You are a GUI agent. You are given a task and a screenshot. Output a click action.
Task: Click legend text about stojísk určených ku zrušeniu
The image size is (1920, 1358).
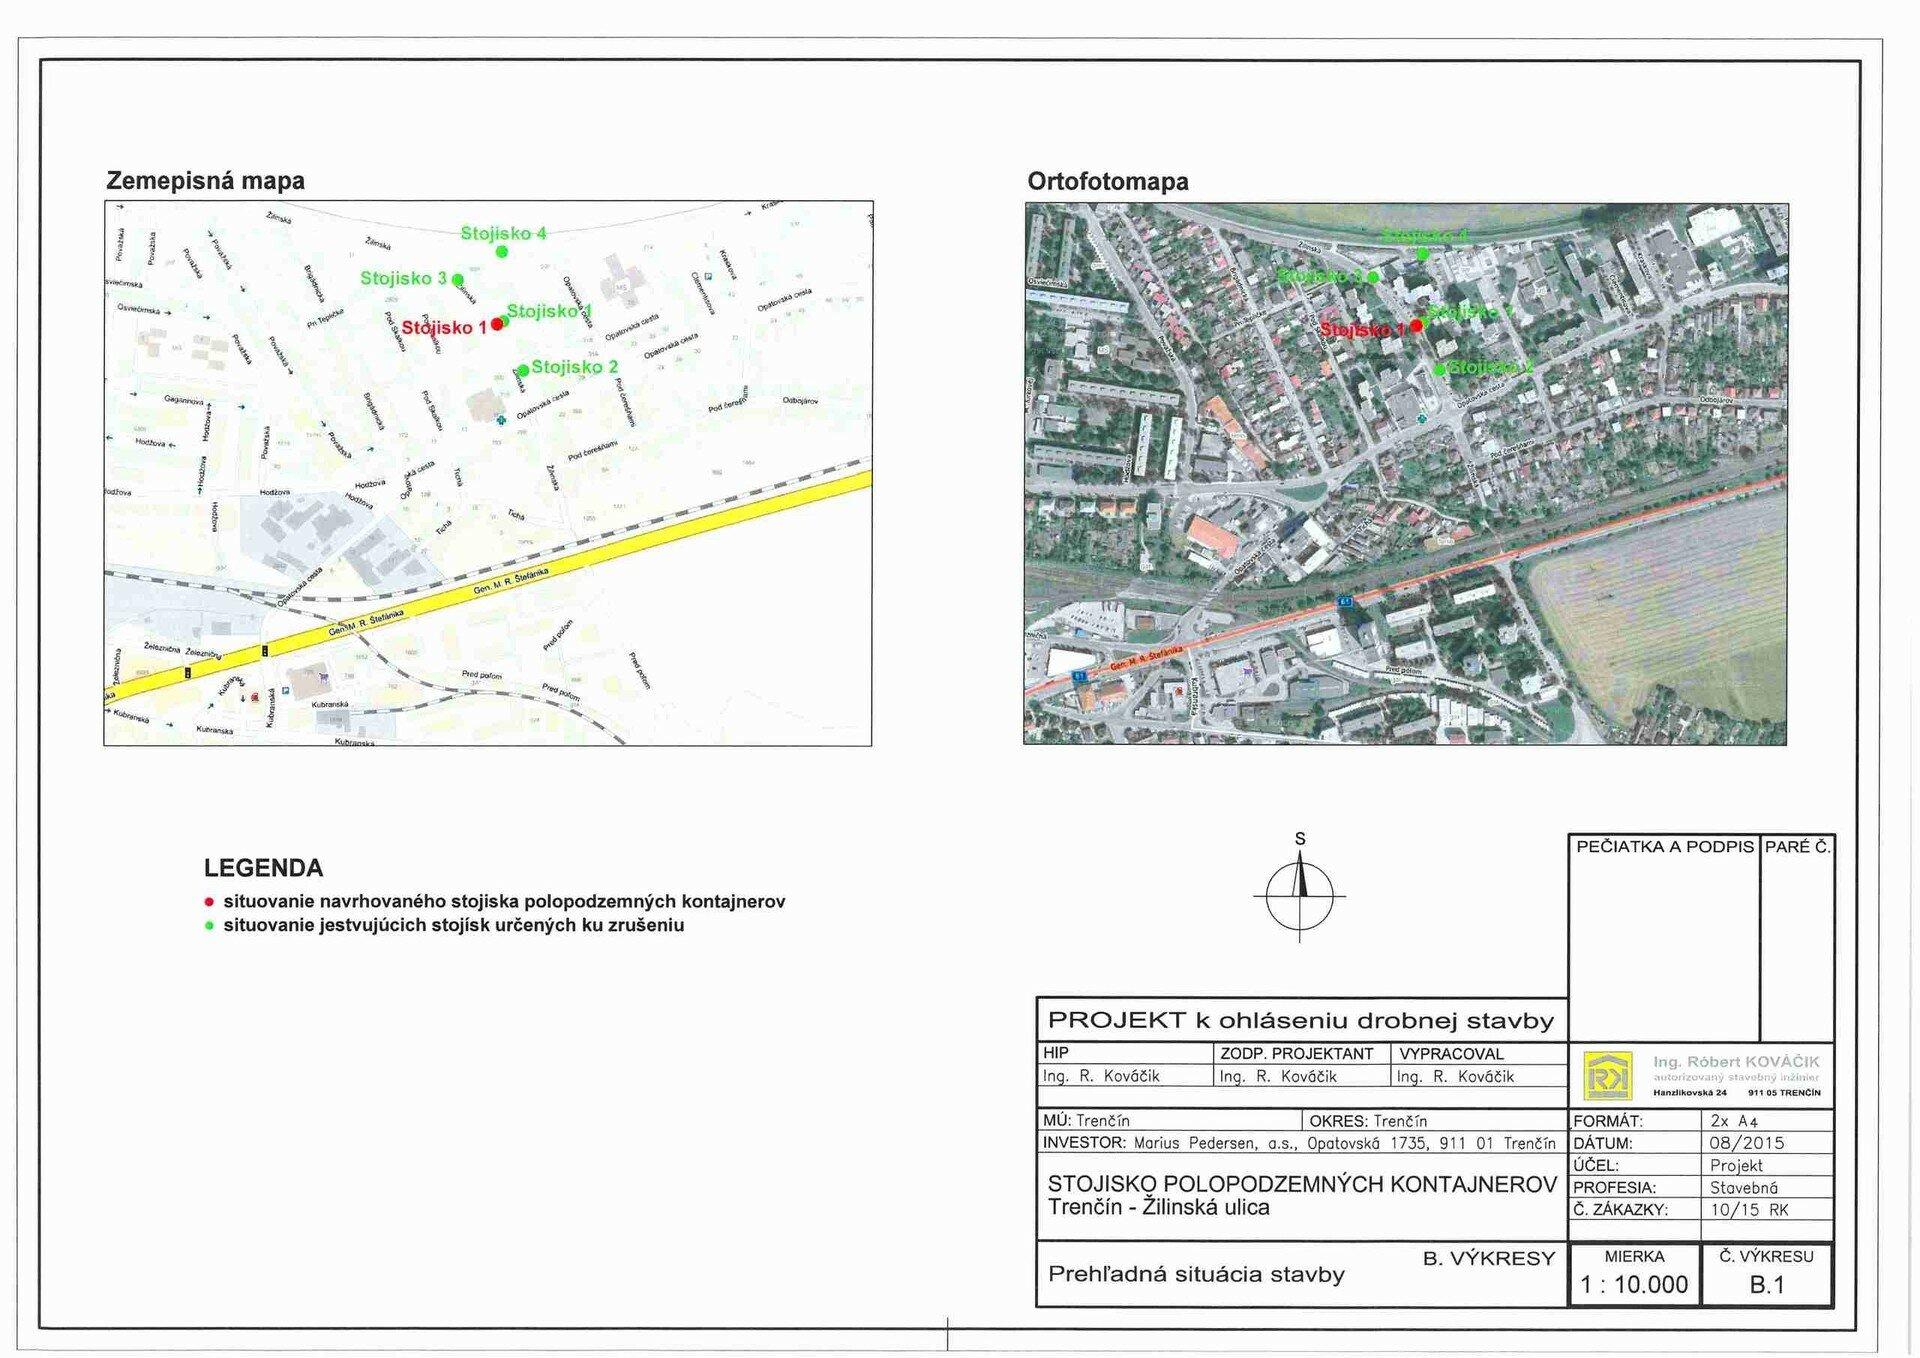pyautogui.click(x=454, y=926)
